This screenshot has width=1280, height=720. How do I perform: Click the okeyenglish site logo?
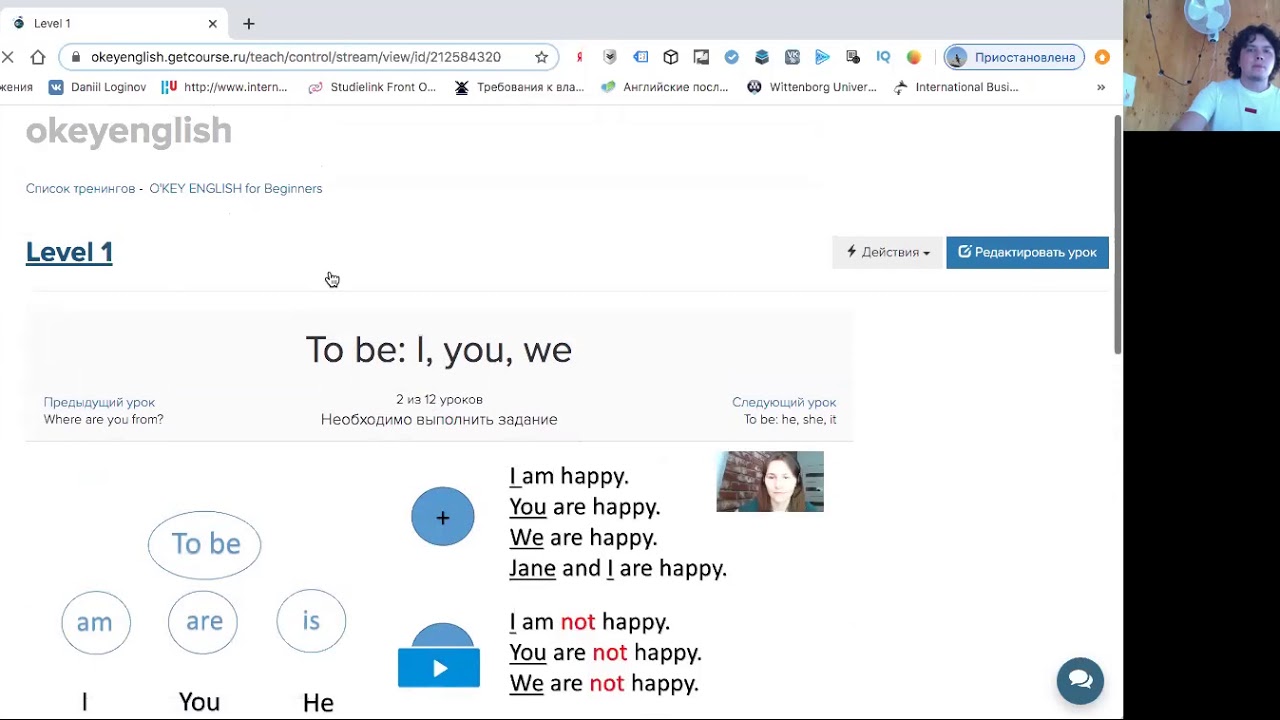point(128,131)
